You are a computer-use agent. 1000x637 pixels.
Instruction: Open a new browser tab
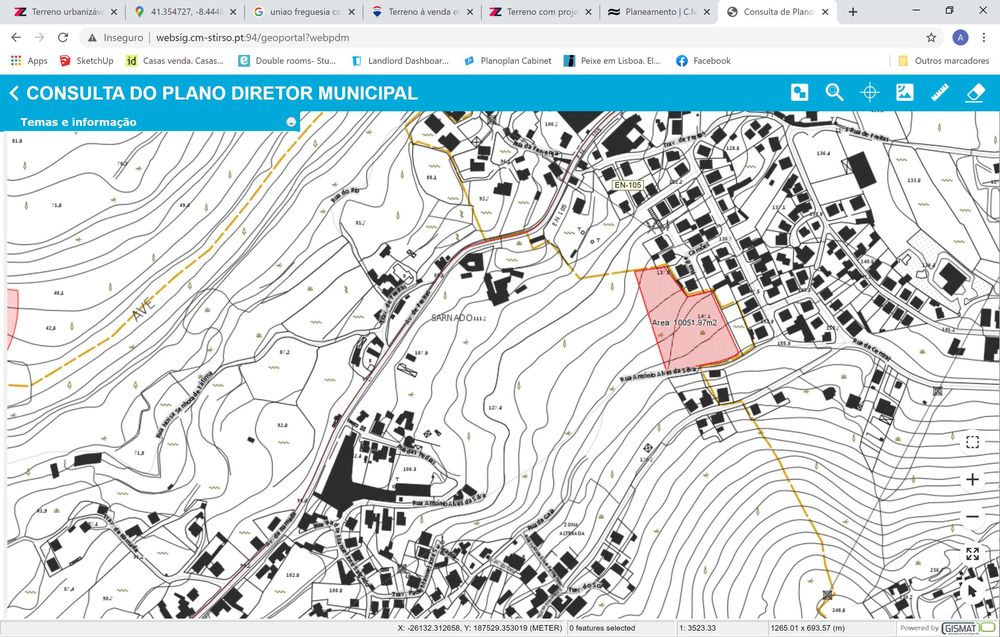click(x=853, y=11)
